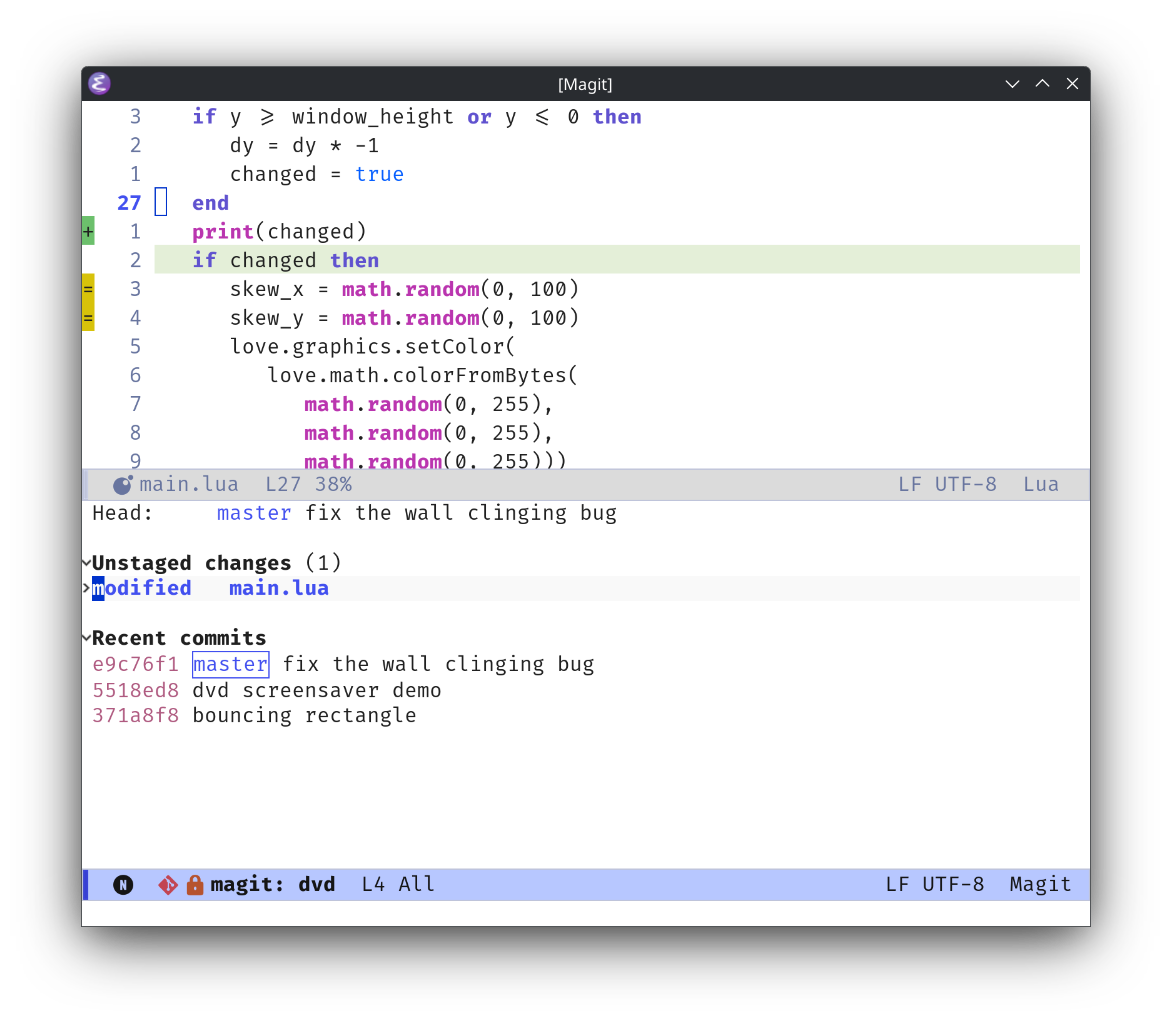Click the current line number 27
Screen dimensions: 1172x1023
coord(129,203)
